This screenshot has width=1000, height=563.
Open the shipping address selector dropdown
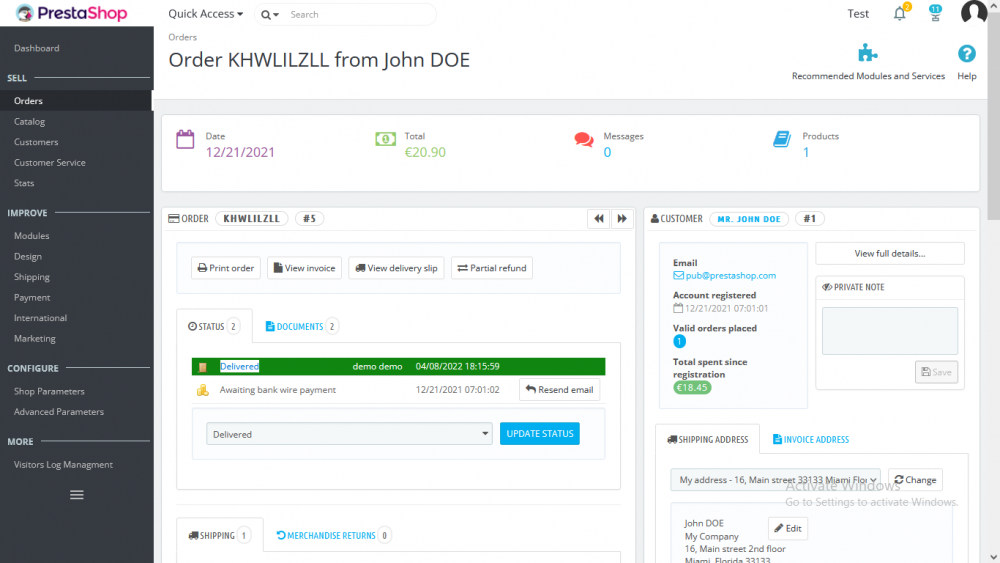[775, 479]
